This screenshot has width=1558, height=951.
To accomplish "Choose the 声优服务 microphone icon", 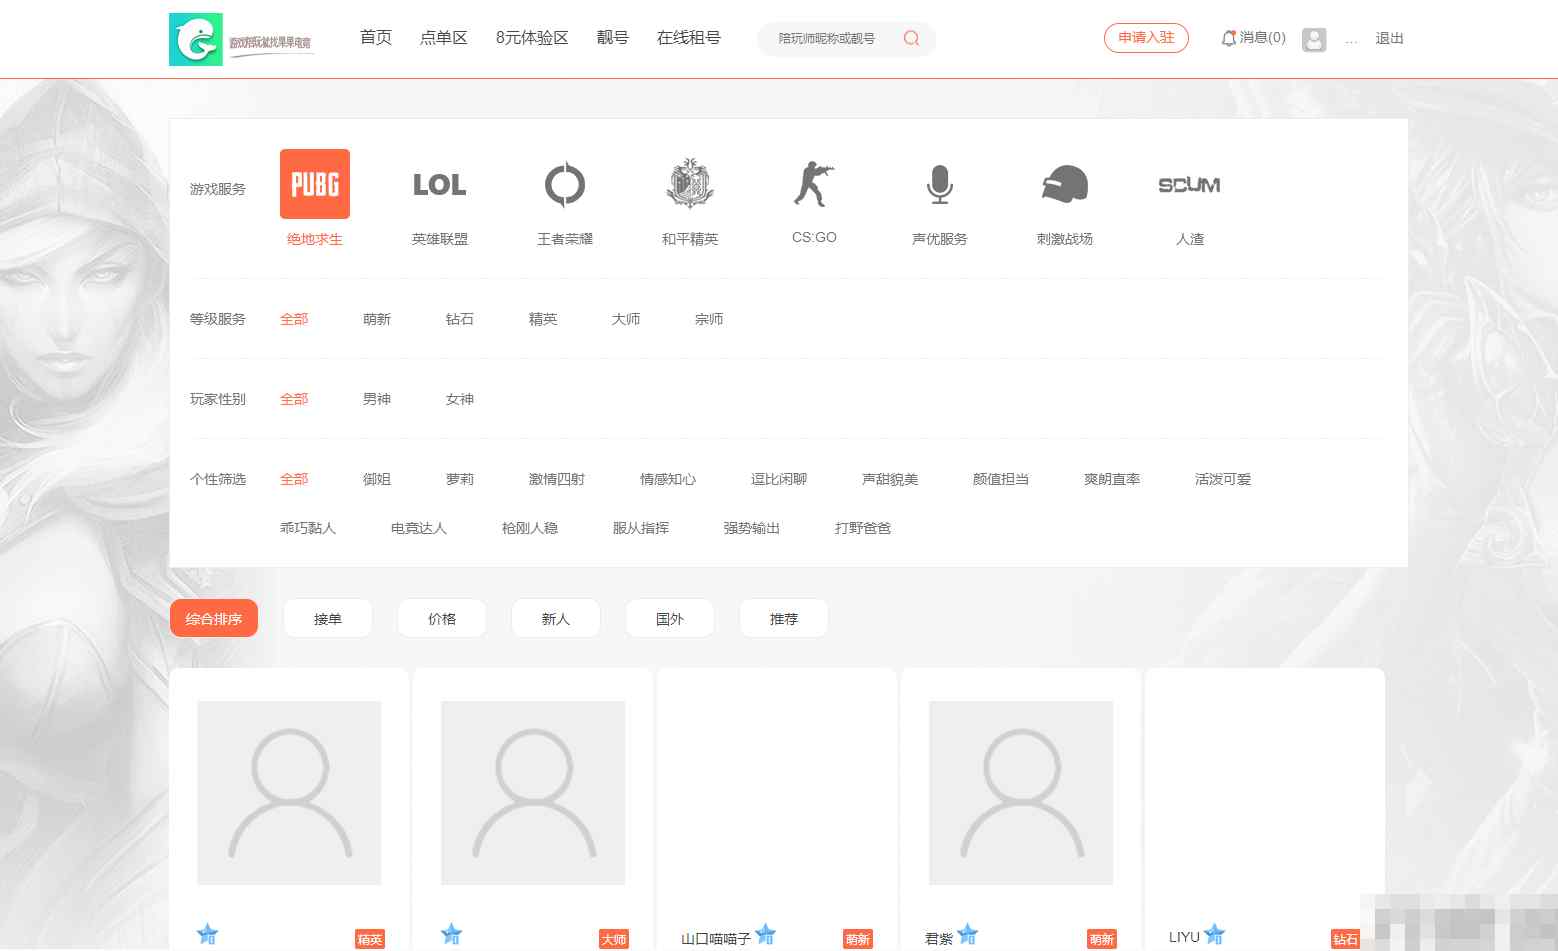I will [939, 184].
